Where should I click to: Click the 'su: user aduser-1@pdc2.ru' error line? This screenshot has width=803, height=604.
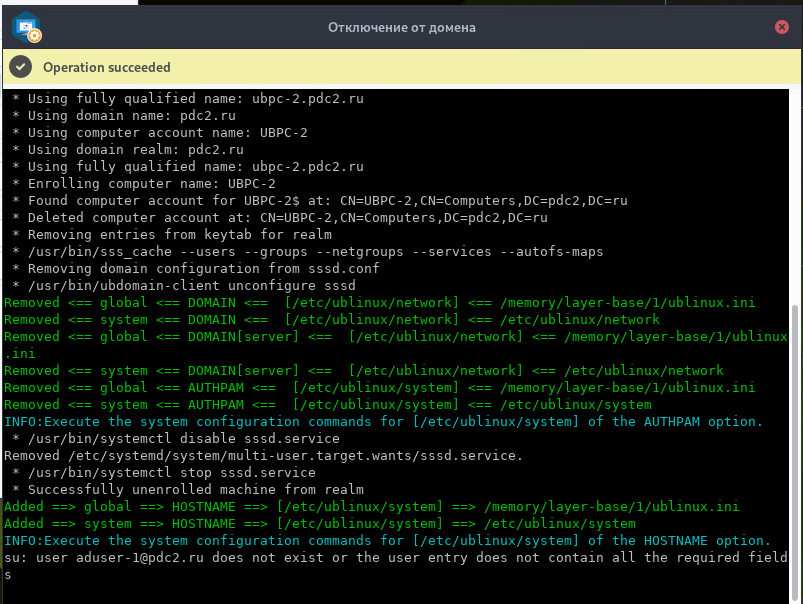click(395, 557)
